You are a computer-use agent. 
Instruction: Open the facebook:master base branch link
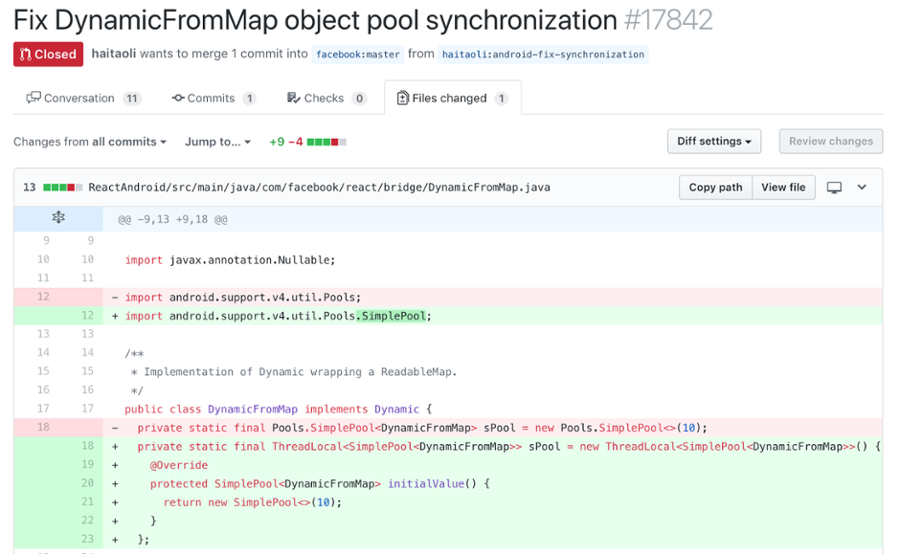[x=359, y=54]
